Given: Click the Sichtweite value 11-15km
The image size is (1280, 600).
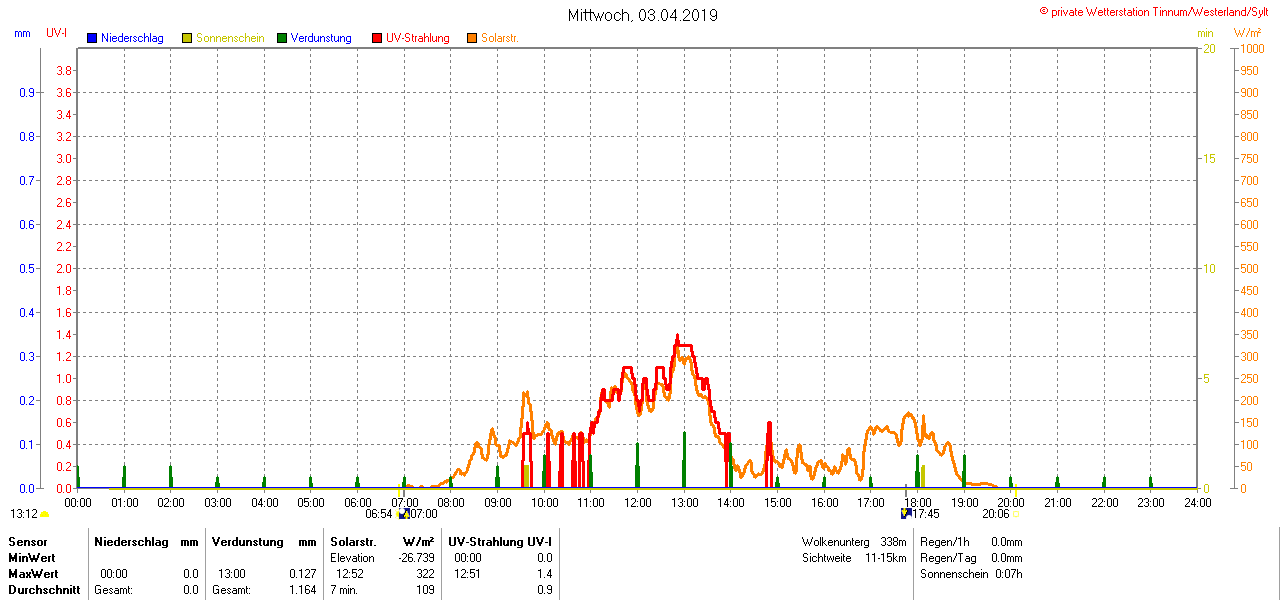Looking at the screenshot, I should (885, 558).
